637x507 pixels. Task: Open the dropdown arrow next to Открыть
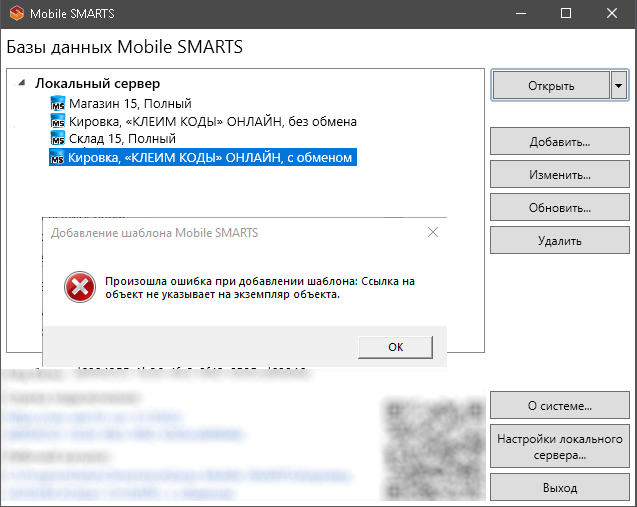coord(618,86)
